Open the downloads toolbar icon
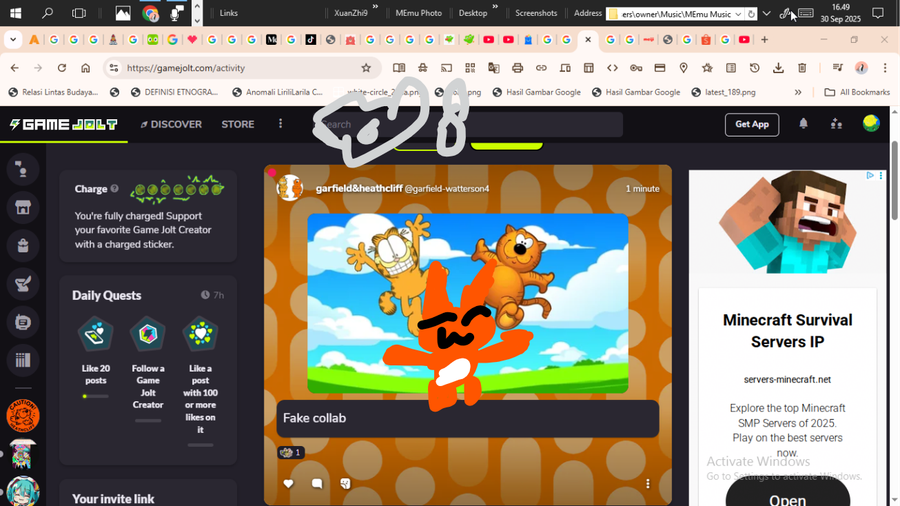The width and height of the screenshot is (900, 506). coord(778,68)
